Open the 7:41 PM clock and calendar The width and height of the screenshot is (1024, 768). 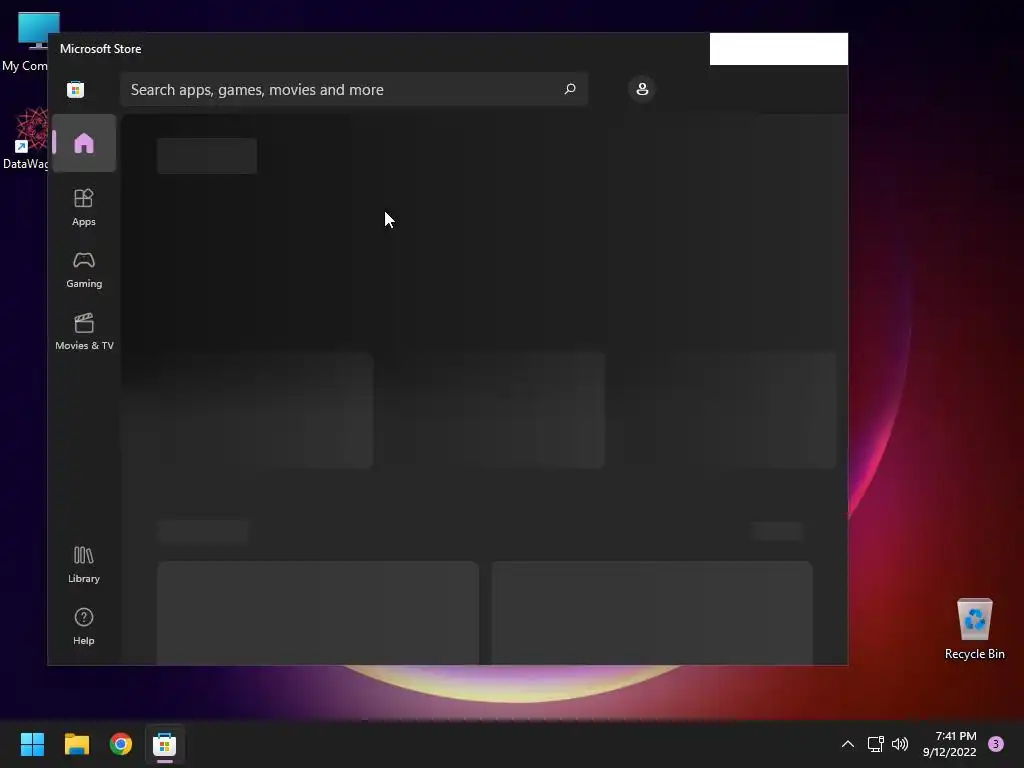point(950,744)
